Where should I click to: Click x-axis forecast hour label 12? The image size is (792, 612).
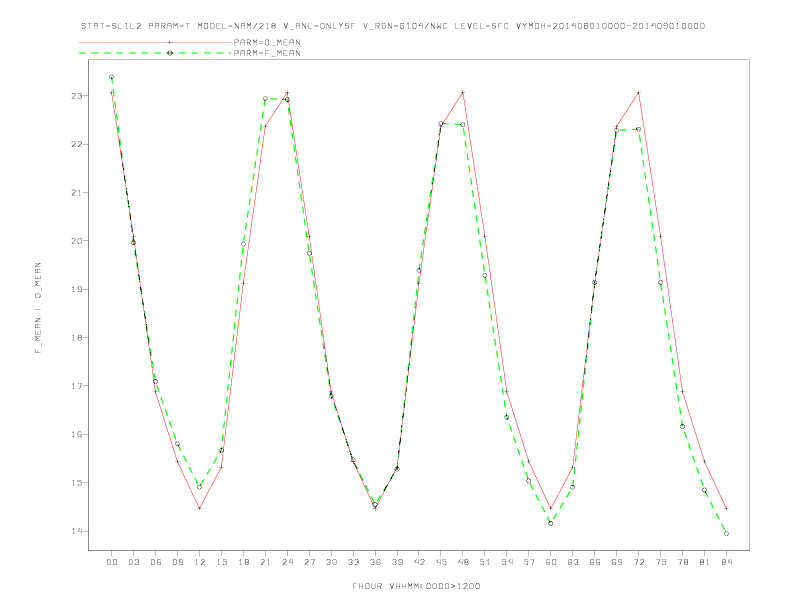coord(200,562)
